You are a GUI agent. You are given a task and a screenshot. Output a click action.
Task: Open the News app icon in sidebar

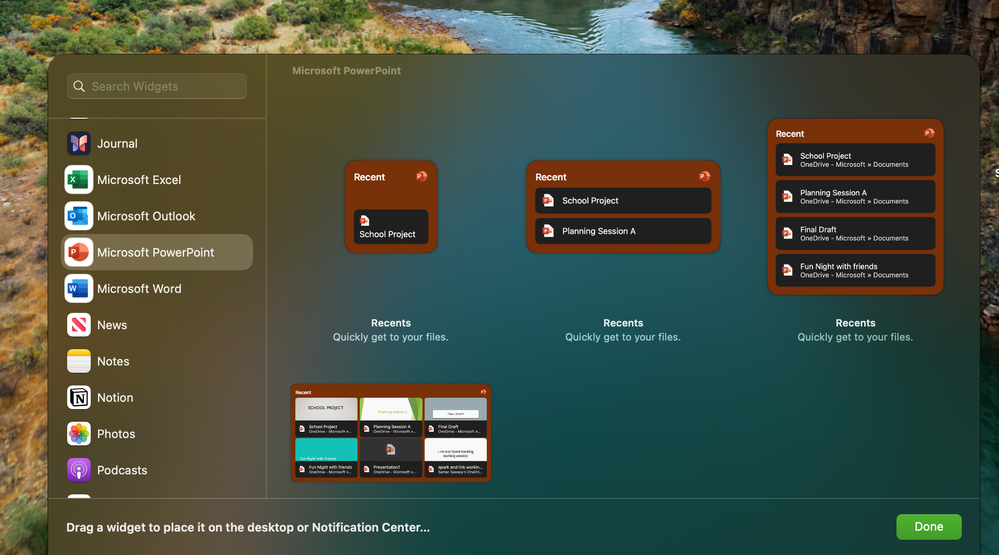(79, 325)
